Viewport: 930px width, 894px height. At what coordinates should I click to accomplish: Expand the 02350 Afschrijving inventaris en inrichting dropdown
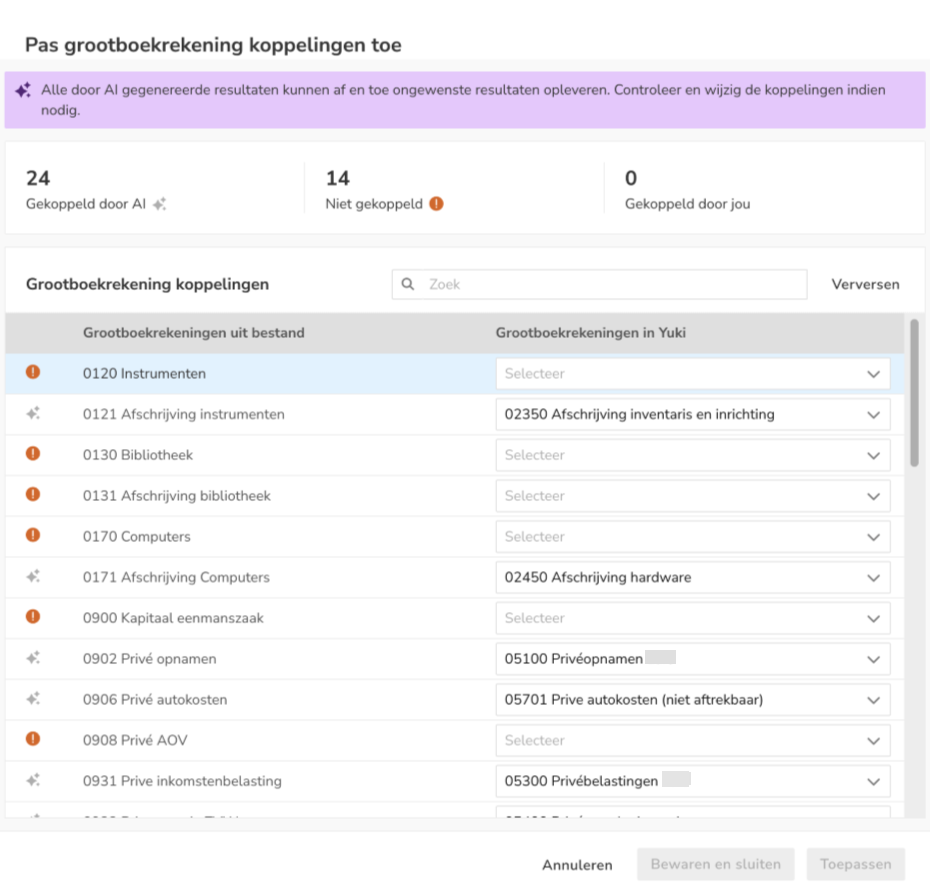click(692, 414)
